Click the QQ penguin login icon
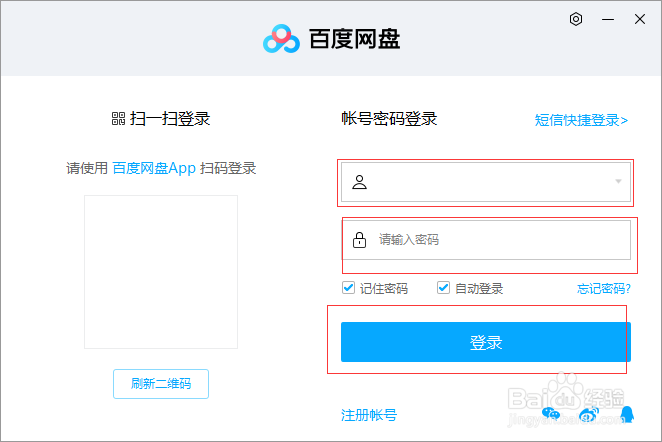This screenshot has height=442, width=662. pos(627,414)
